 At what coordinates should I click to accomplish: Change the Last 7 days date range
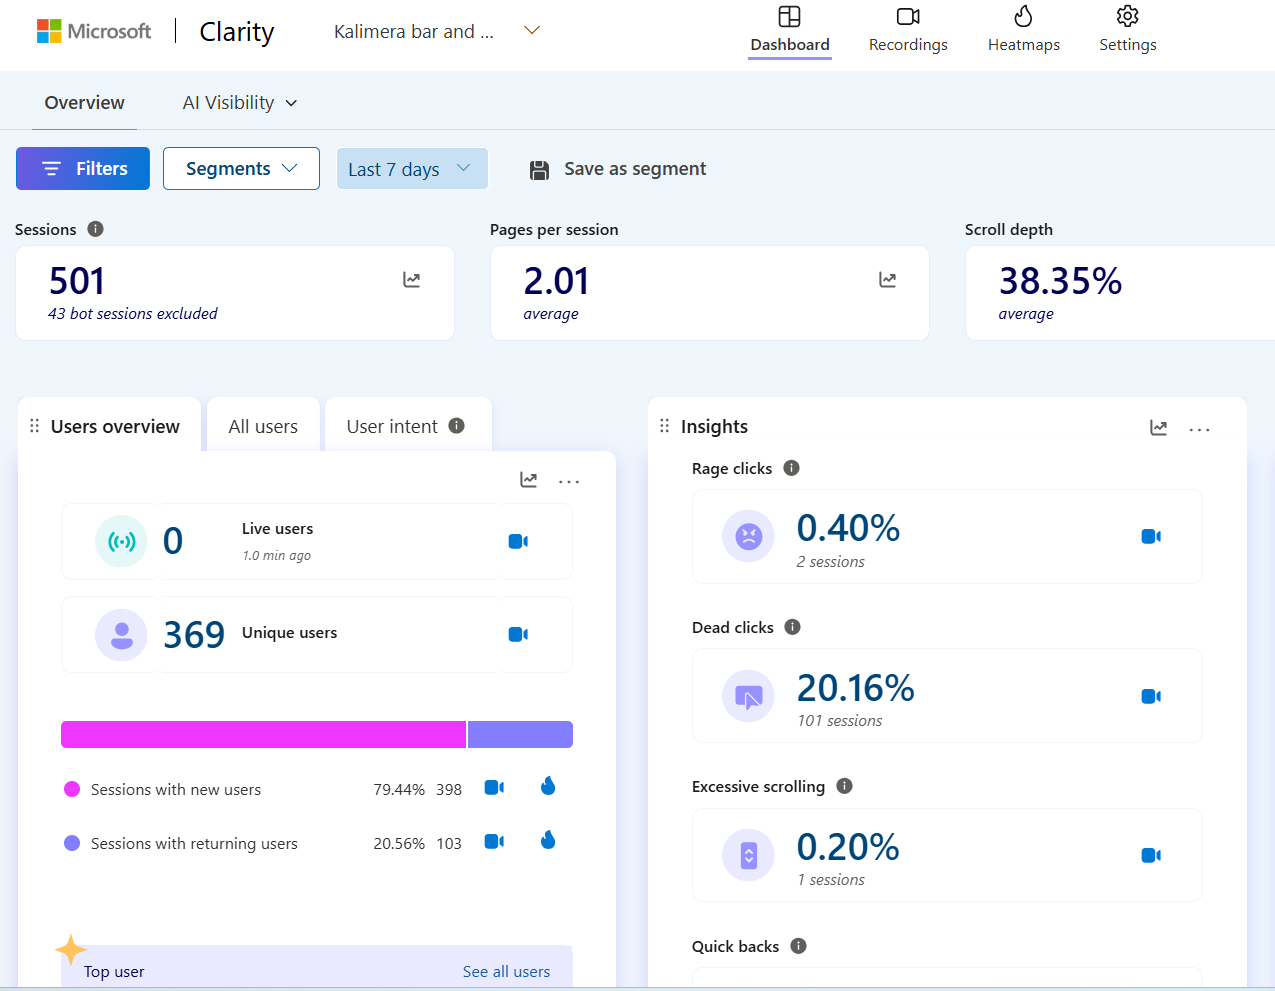point(412,169)
